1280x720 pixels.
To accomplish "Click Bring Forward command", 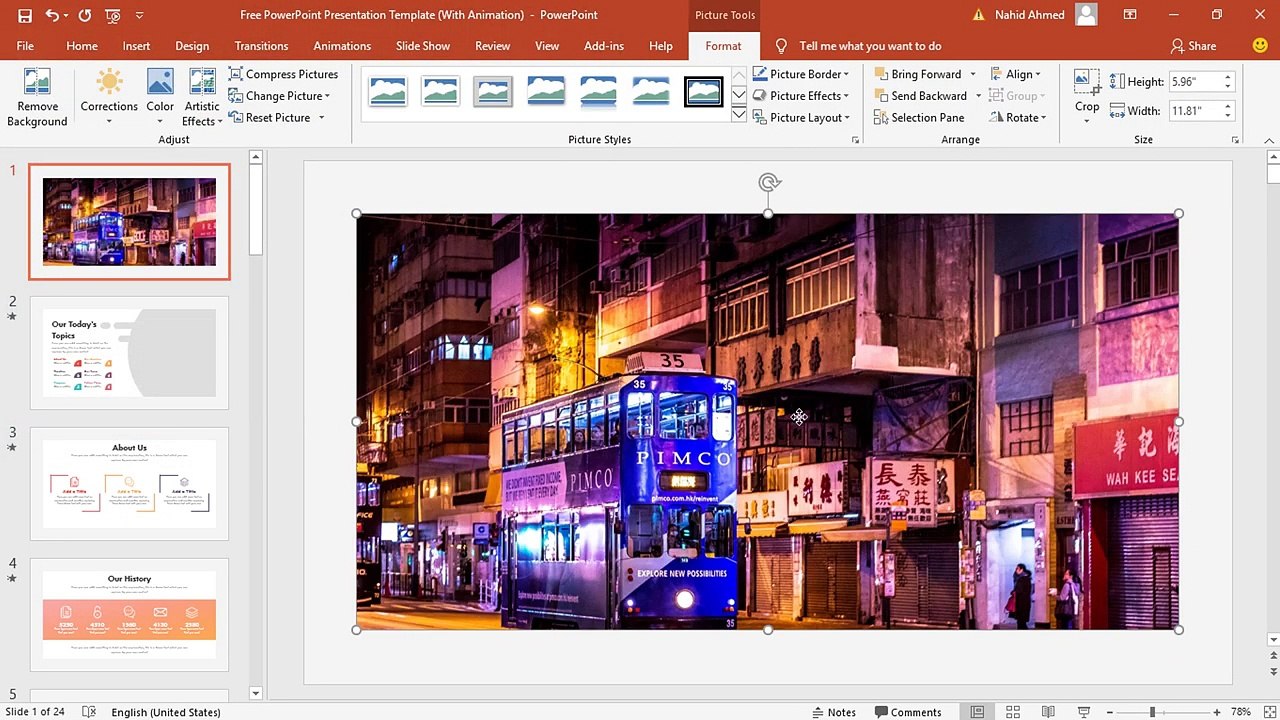I will [x=917, y=74].
